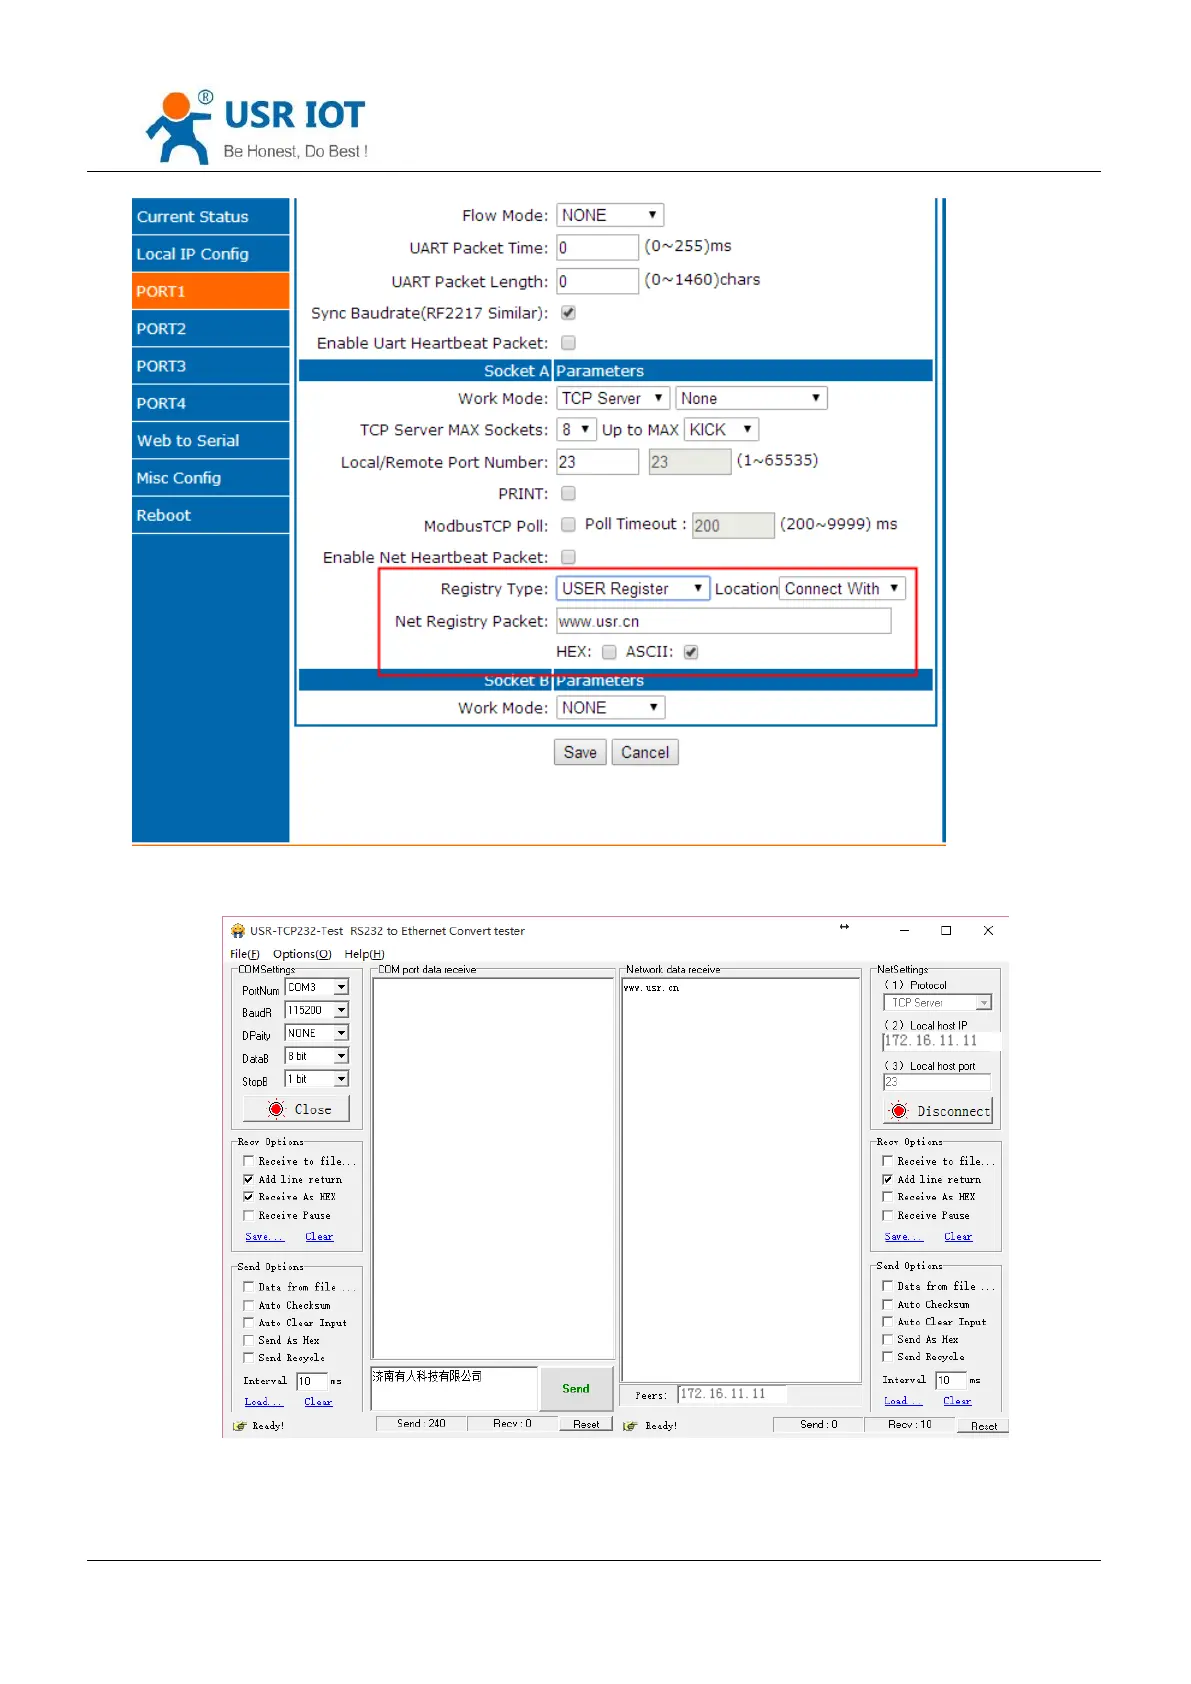Select PORT3 in the sidebar
This screenshot has height=1684, width=1191.
click(x=210, y=366)
